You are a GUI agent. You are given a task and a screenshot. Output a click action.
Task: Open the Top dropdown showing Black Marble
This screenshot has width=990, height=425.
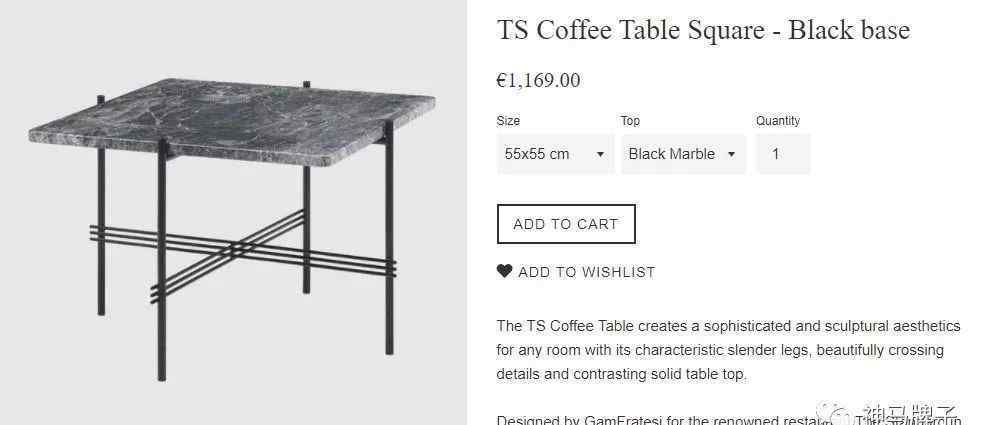pos(683,154)
